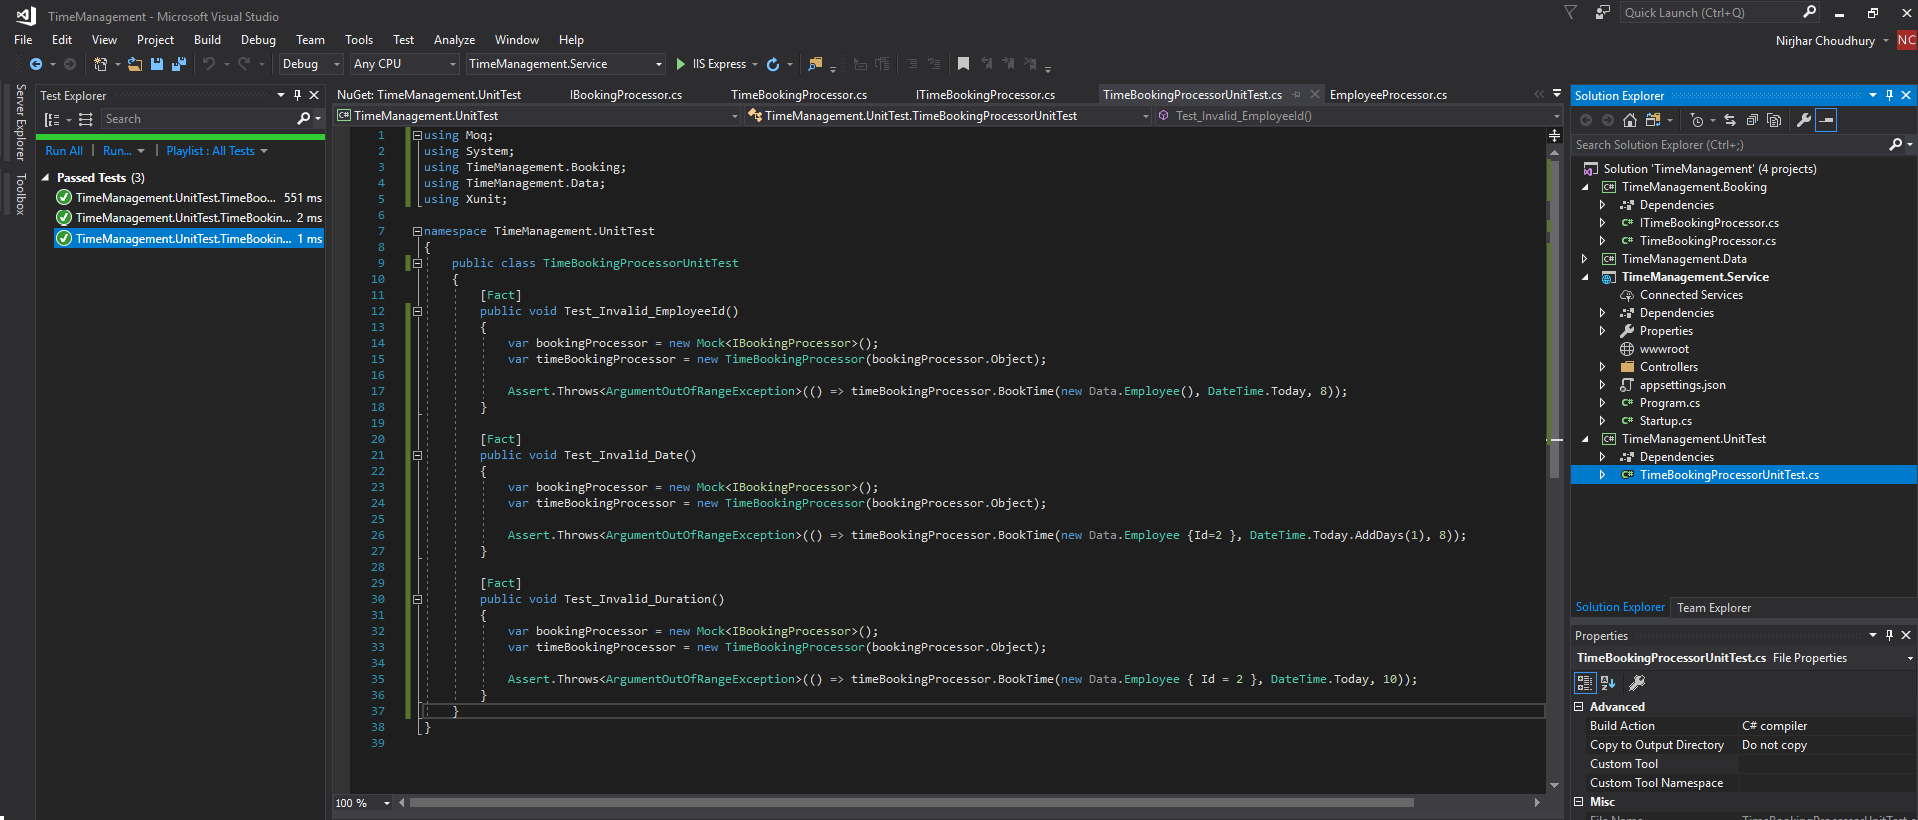Open the editor 100 % zoom dropdown
Viewport: 1918px width, 820px height.
point(363,803)
